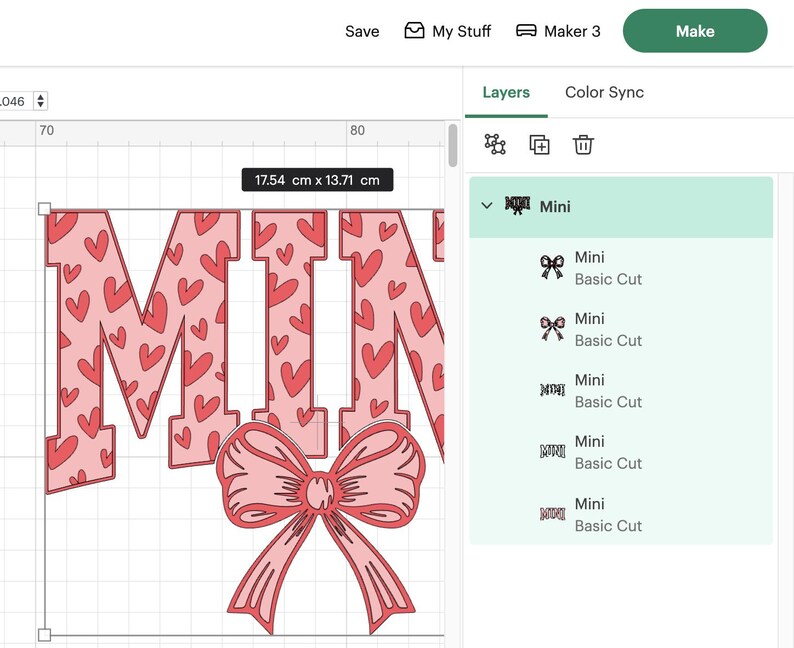Click the Make button
Screen dimensions: 794x648
point(695,31)
